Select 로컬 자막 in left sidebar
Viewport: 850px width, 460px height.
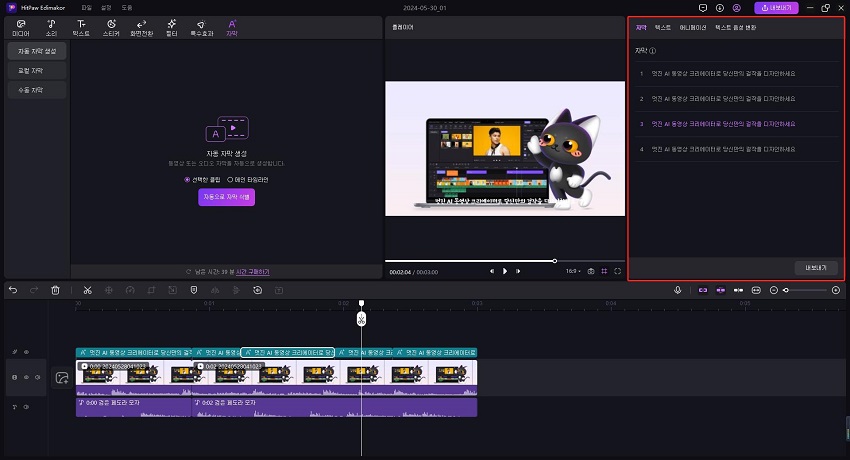click(37, 70)
